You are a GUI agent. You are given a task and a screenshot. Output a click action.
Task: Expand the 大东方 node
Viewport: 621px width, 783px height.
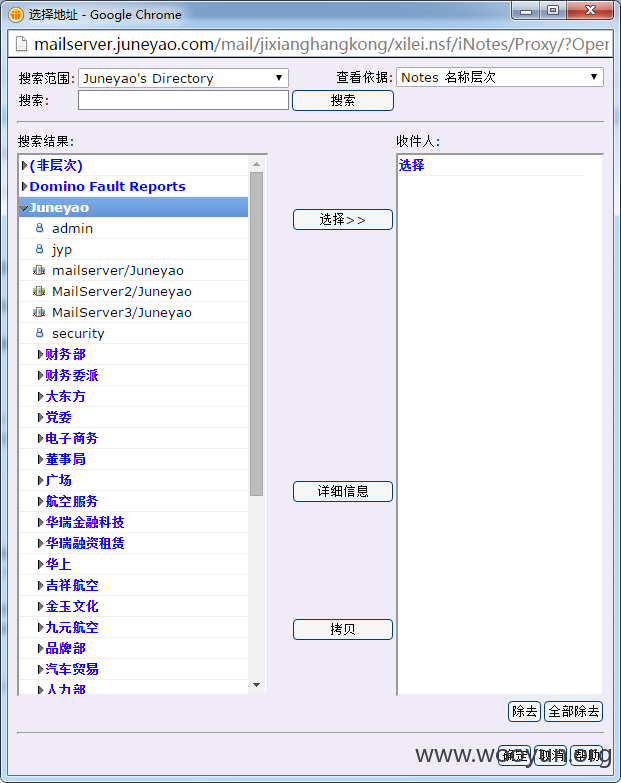[x=40, y=396]
